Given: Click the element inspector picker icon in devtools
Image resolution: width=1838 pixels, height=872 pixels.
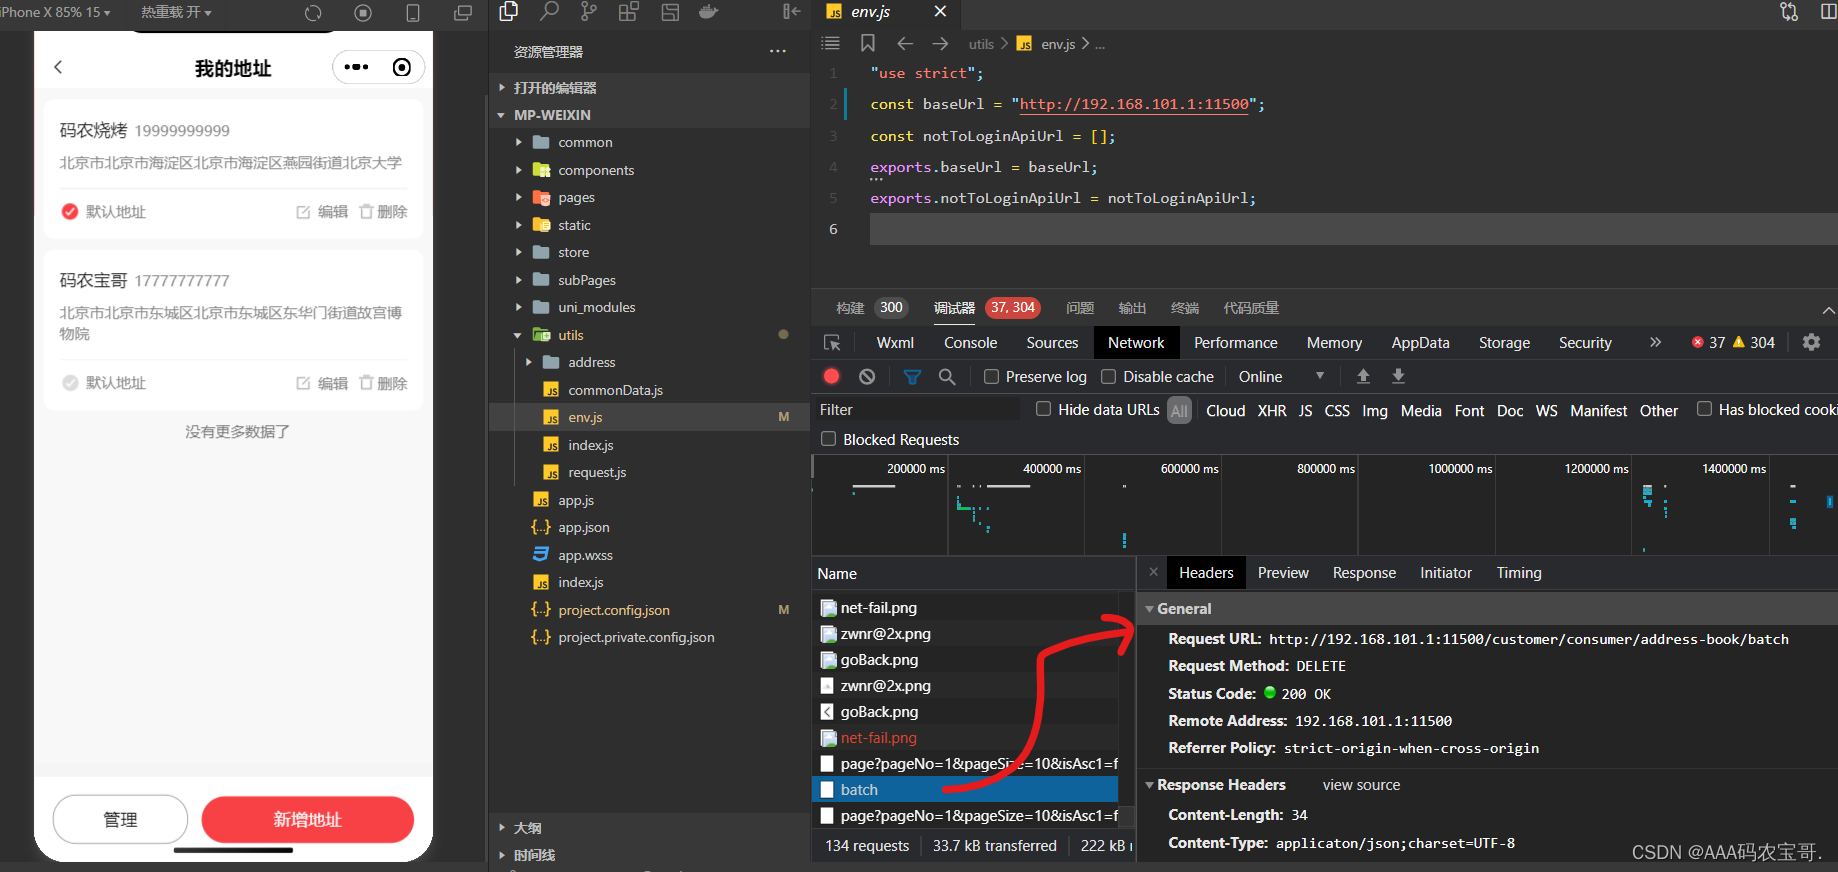Looking at the screenshot, I should [832, 342].
